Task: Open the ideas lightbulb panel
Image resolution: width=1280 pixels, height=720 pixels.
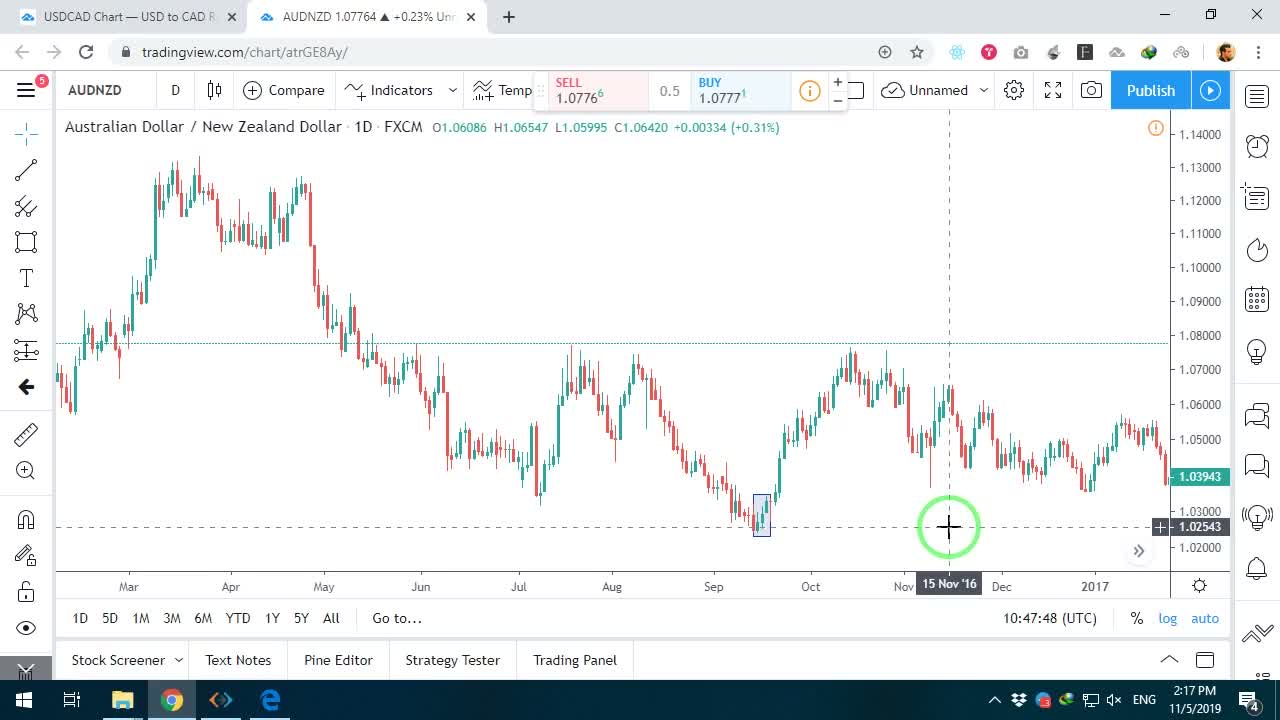Action: point(1257,351)
